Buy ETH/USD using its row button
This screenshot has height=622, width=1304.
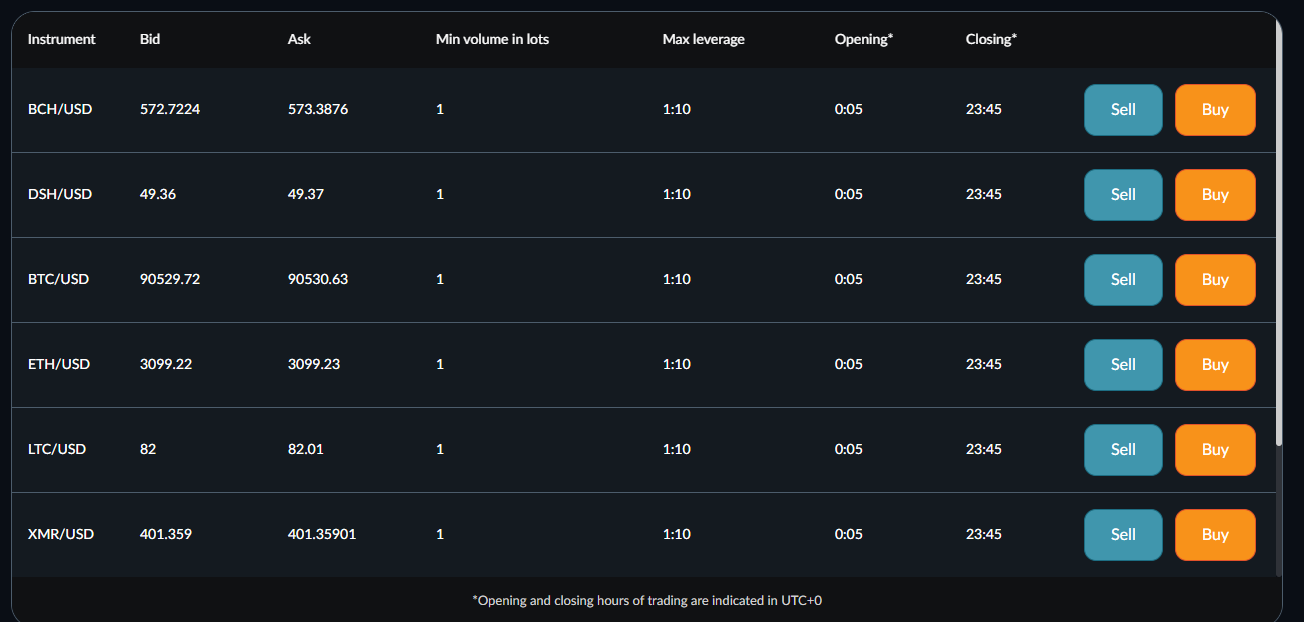1214,365
